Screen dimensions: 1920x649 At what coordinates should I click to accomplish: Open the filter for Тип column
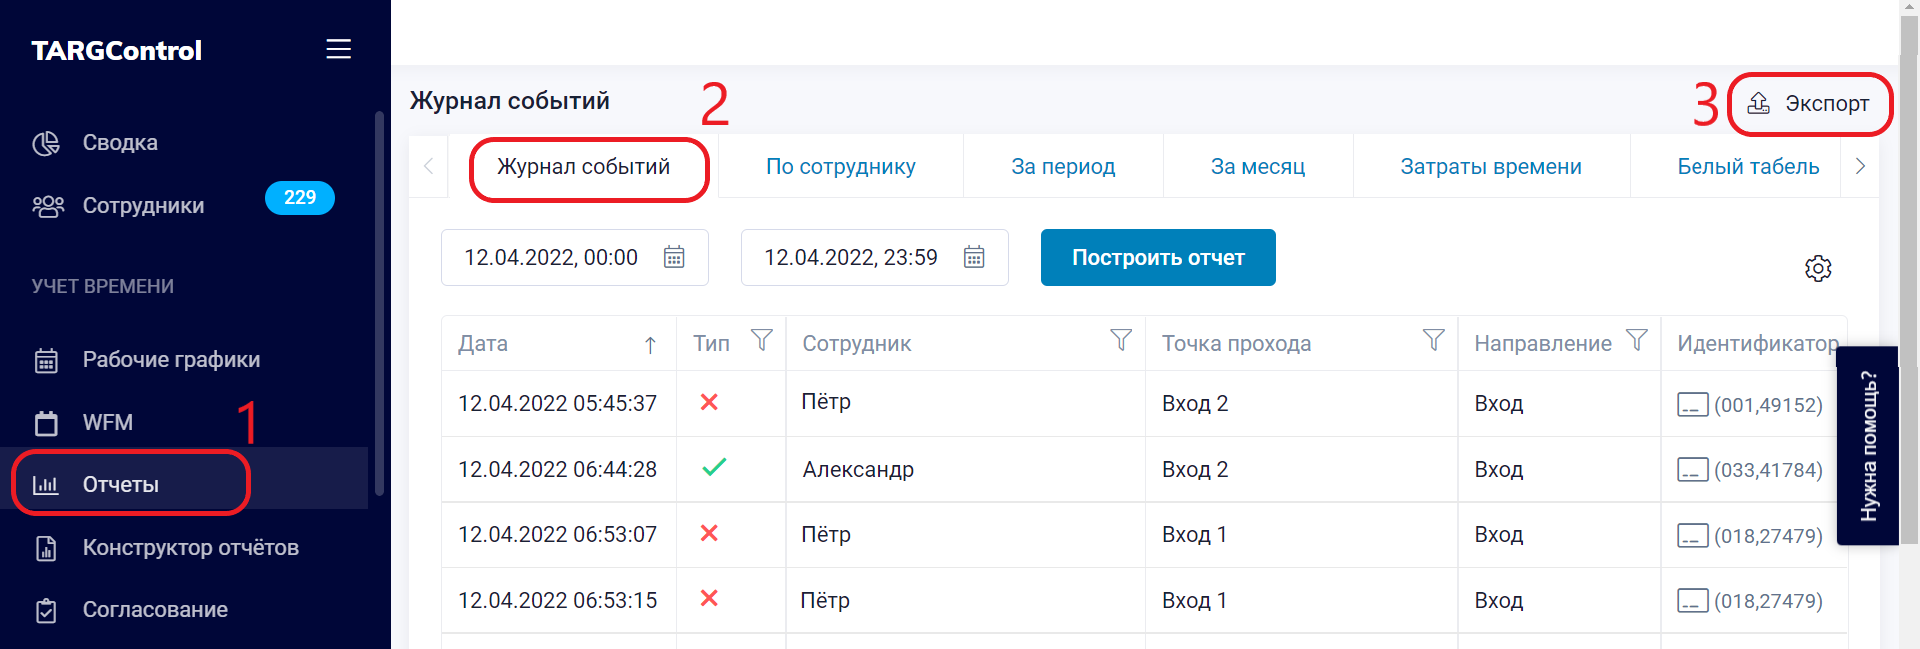[762, 341]
